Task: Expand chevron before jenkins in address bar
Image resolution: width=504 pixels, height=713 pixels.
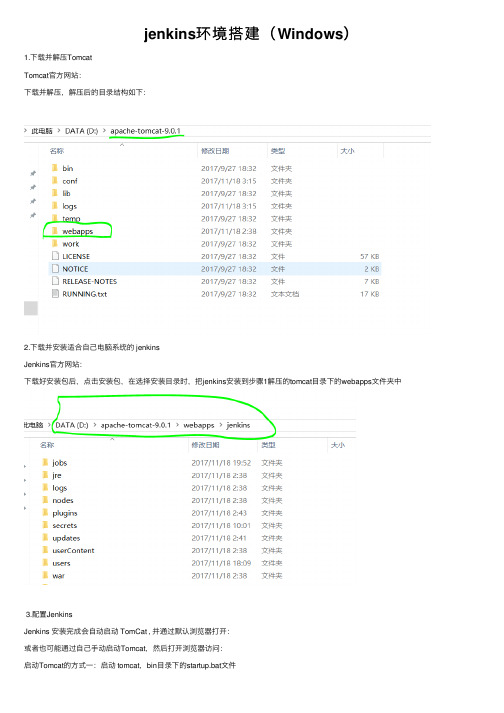Action: [x=221, y=425]
